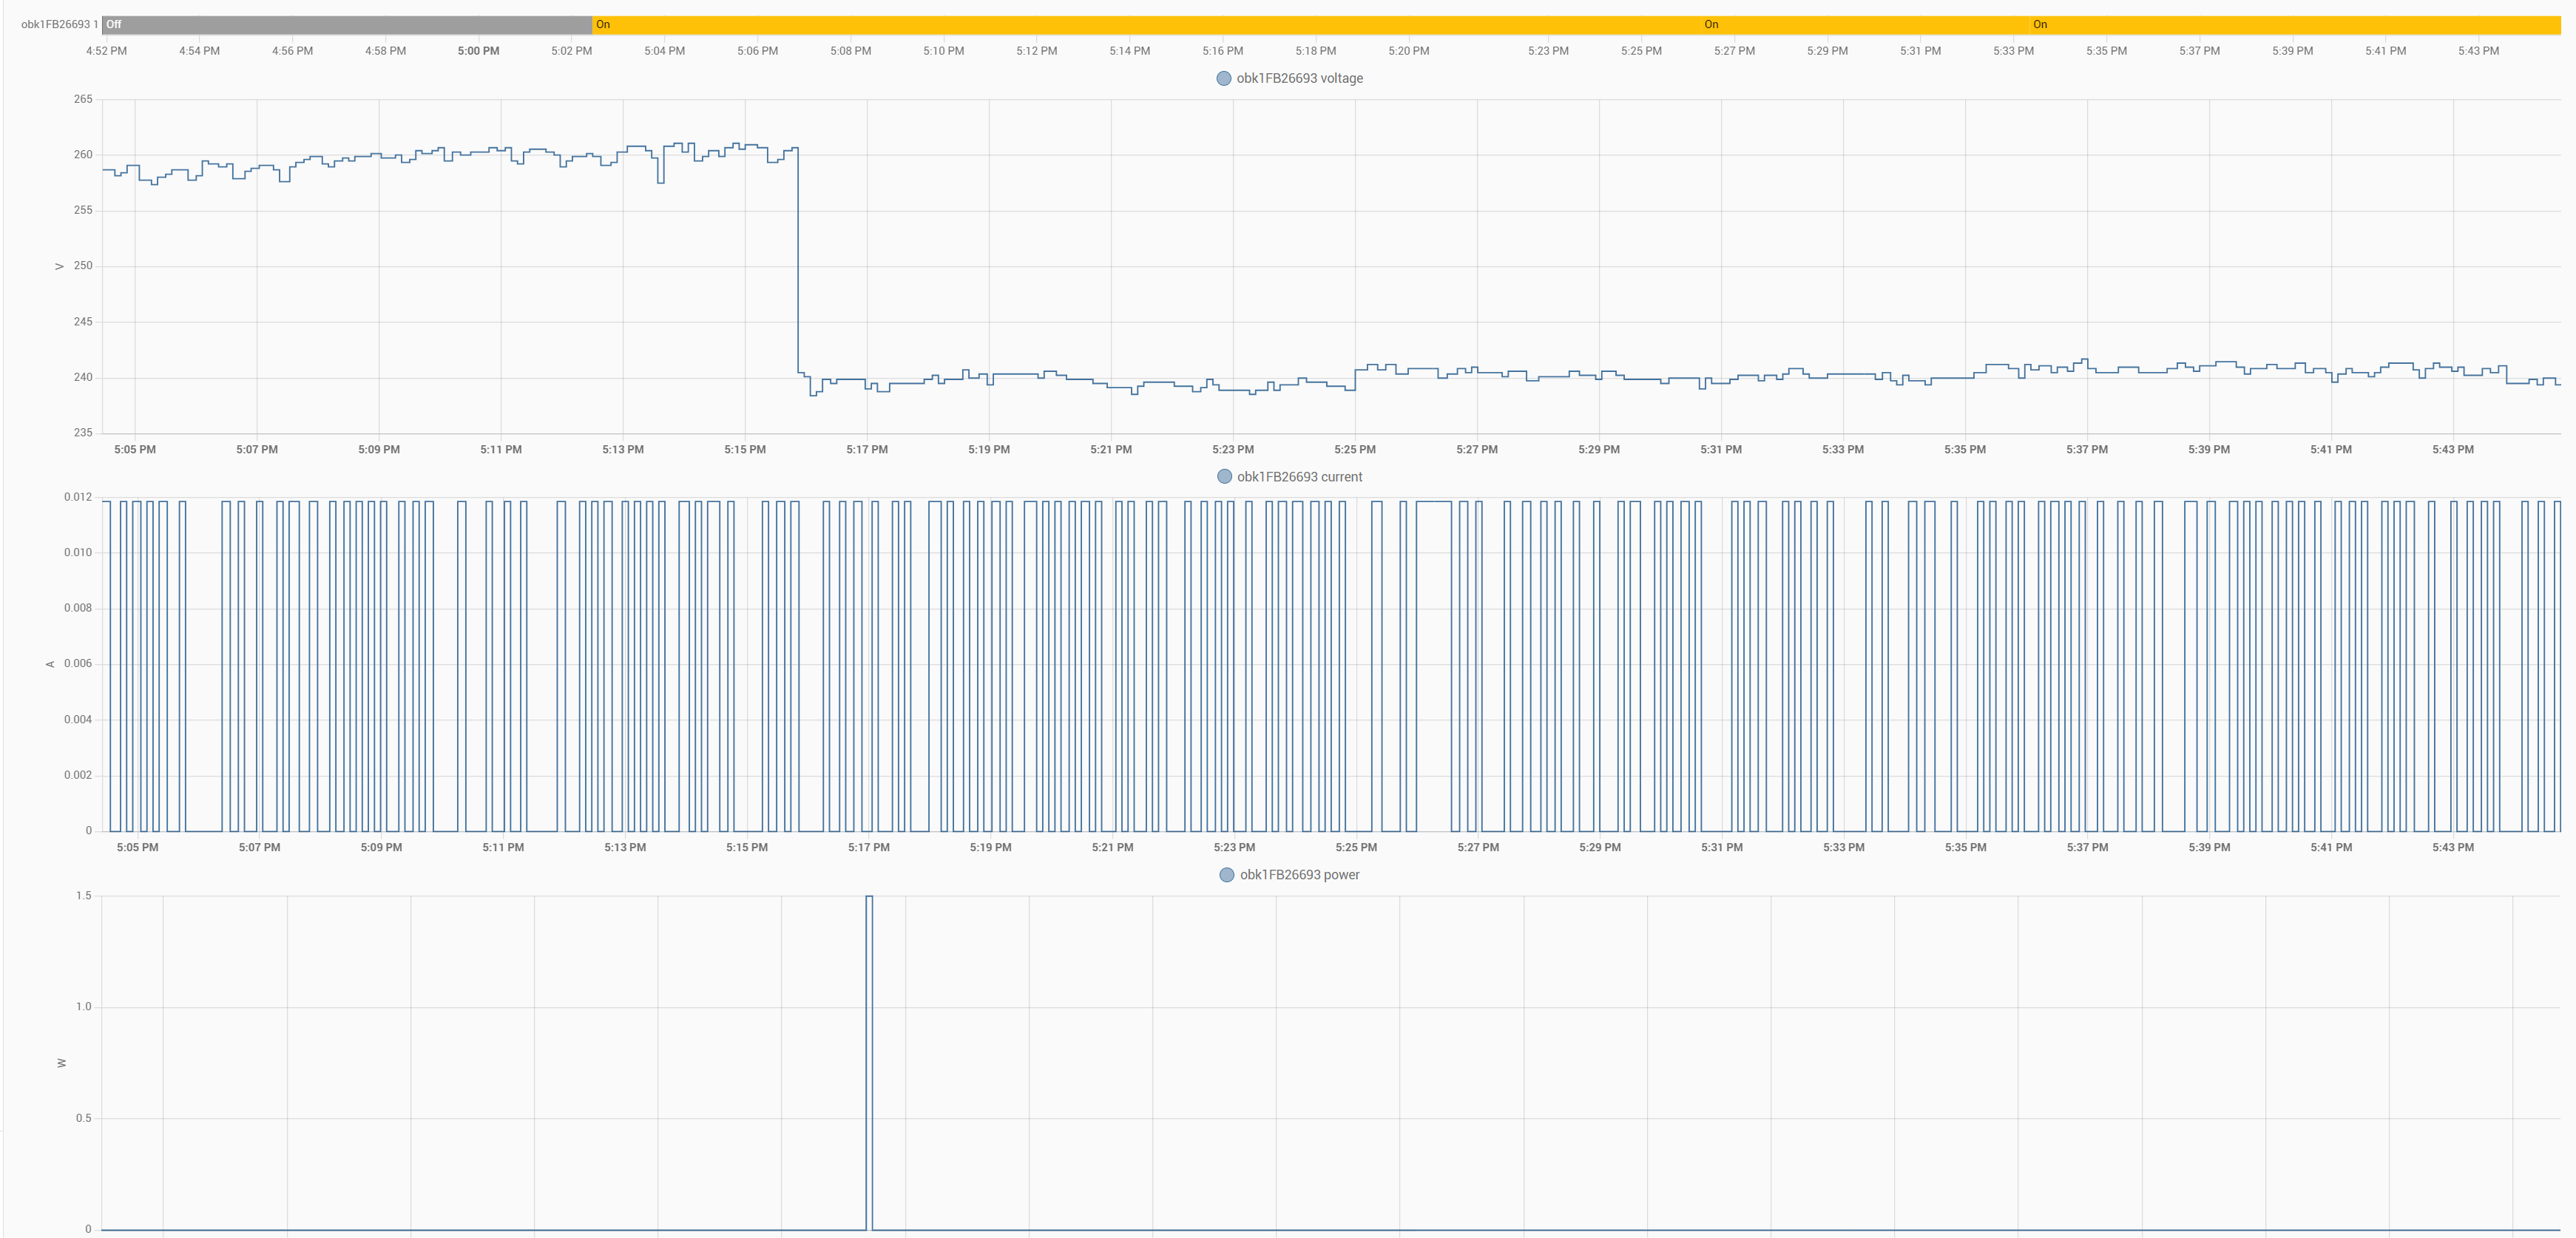Select the gray 'Off' state segment
The width and height of the screenshot is (2576, 1238).
[346, 24]
